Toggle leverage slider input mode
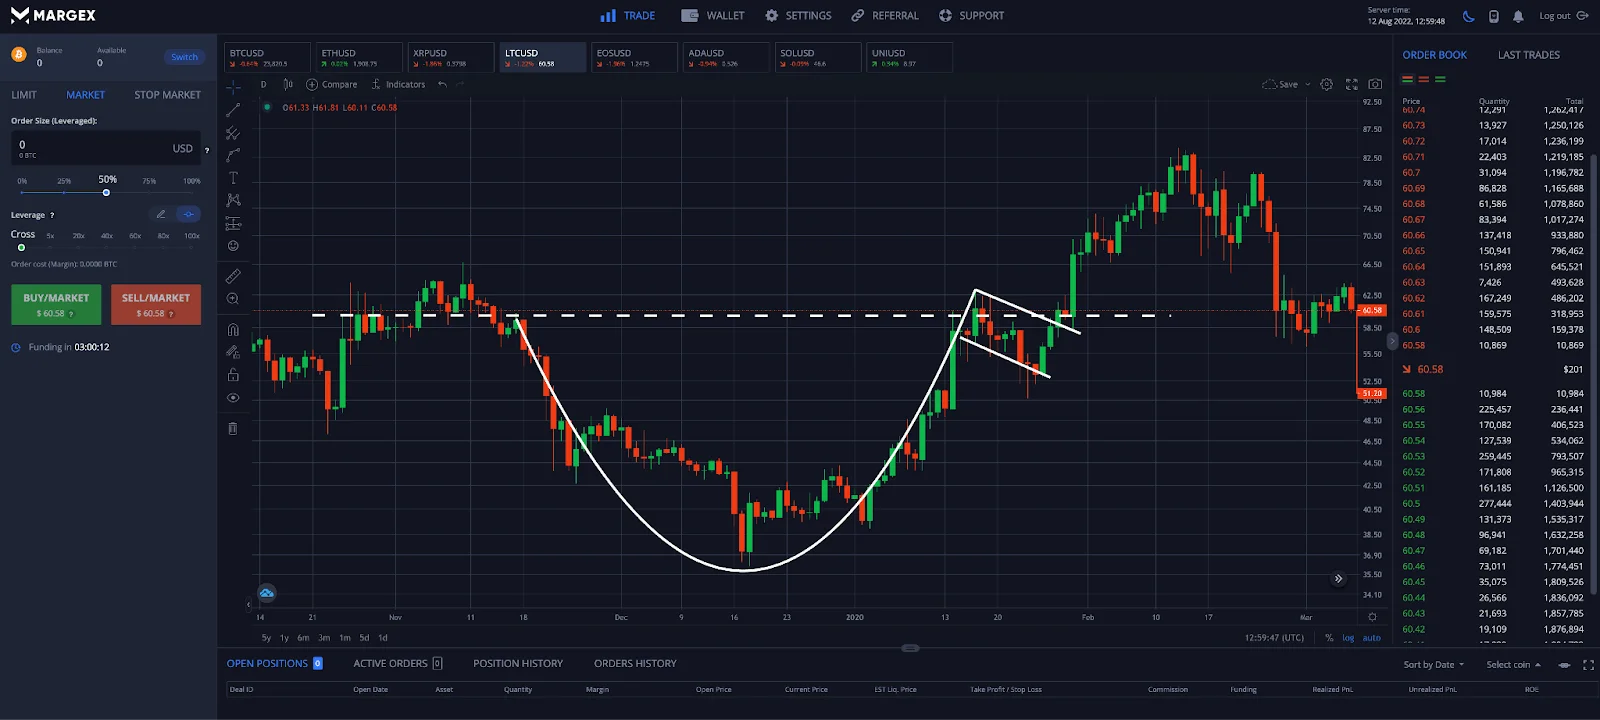This screenshot has height=720, width=1600. click(x=188, y=214)
